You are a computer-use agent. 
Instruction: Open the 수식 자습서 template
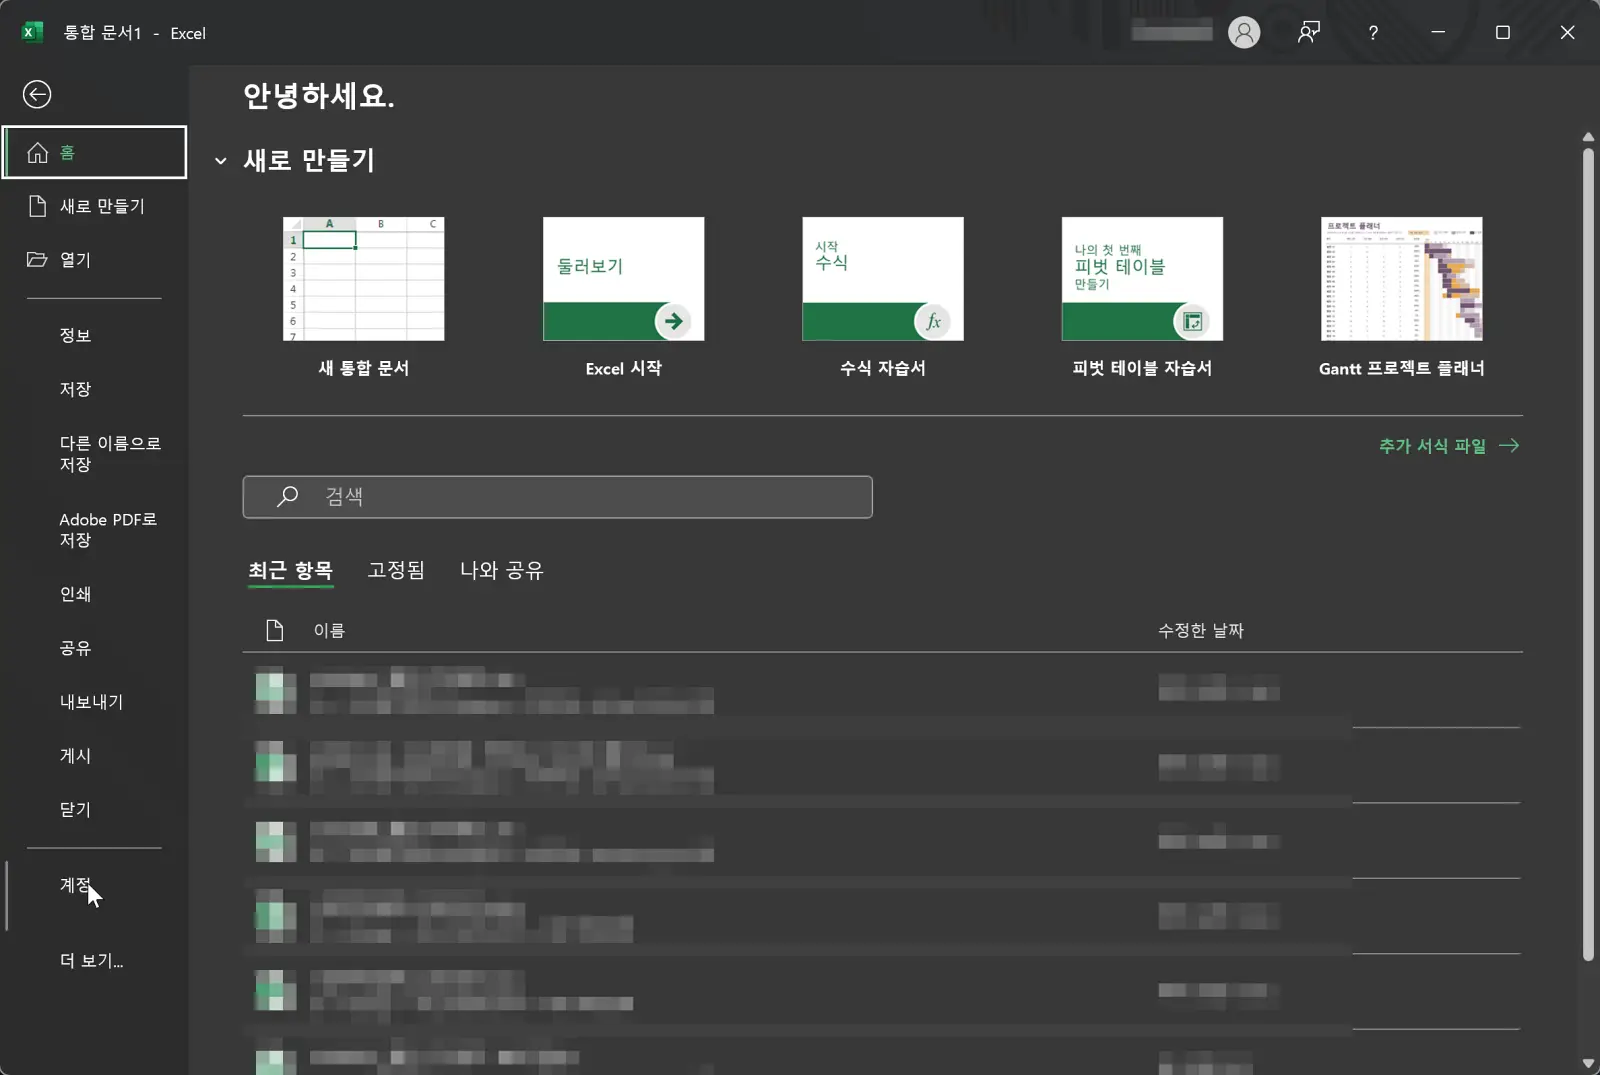pyautogui.click(x=883, y=298)
